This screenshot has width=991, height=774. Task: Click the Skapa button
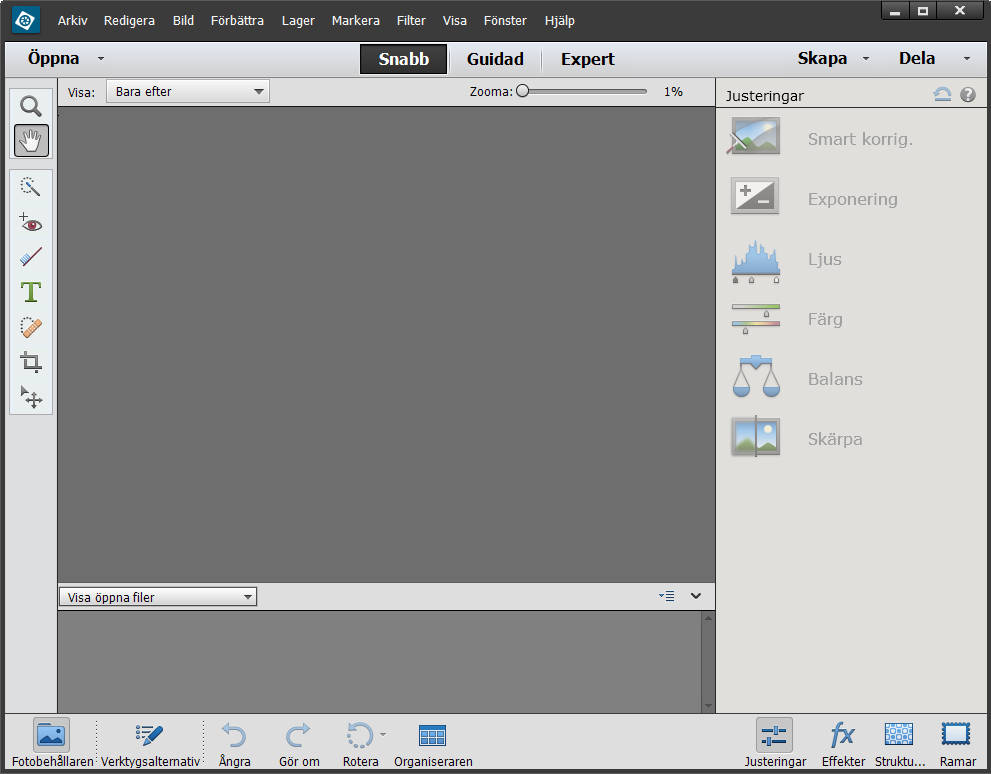click(822, 58)
